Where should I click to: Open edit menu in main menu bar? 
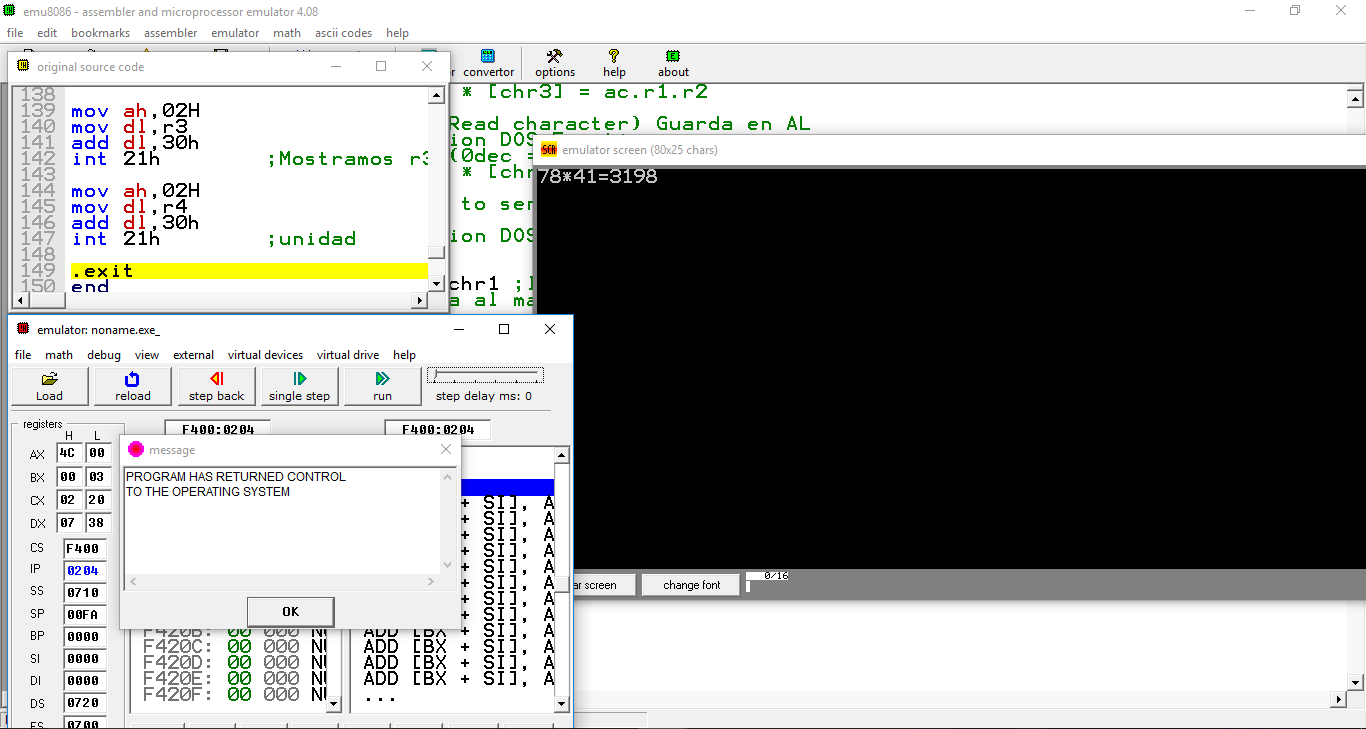(47, 33)
